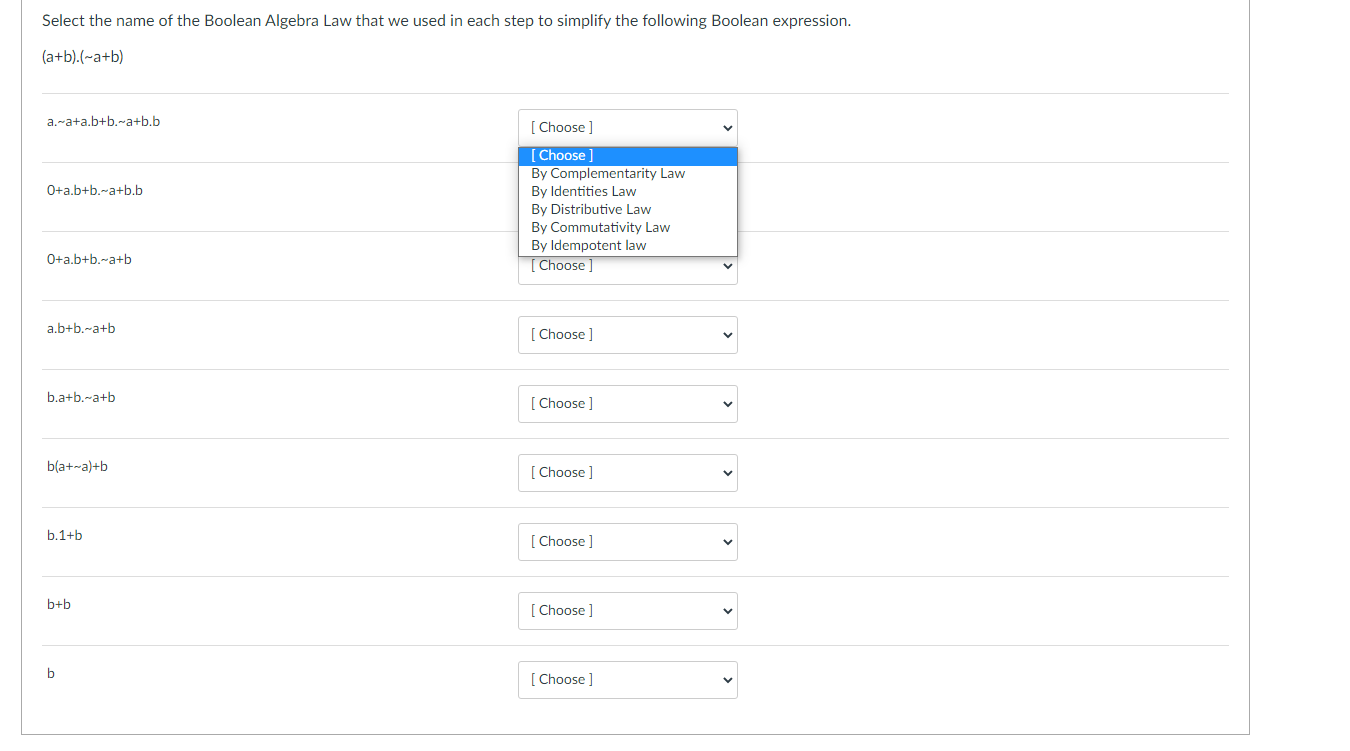This screenshot has width=1350, height=751.
Task: Select "By Complementarity Law" from the open dropdown
Action: tap(607, 173)
